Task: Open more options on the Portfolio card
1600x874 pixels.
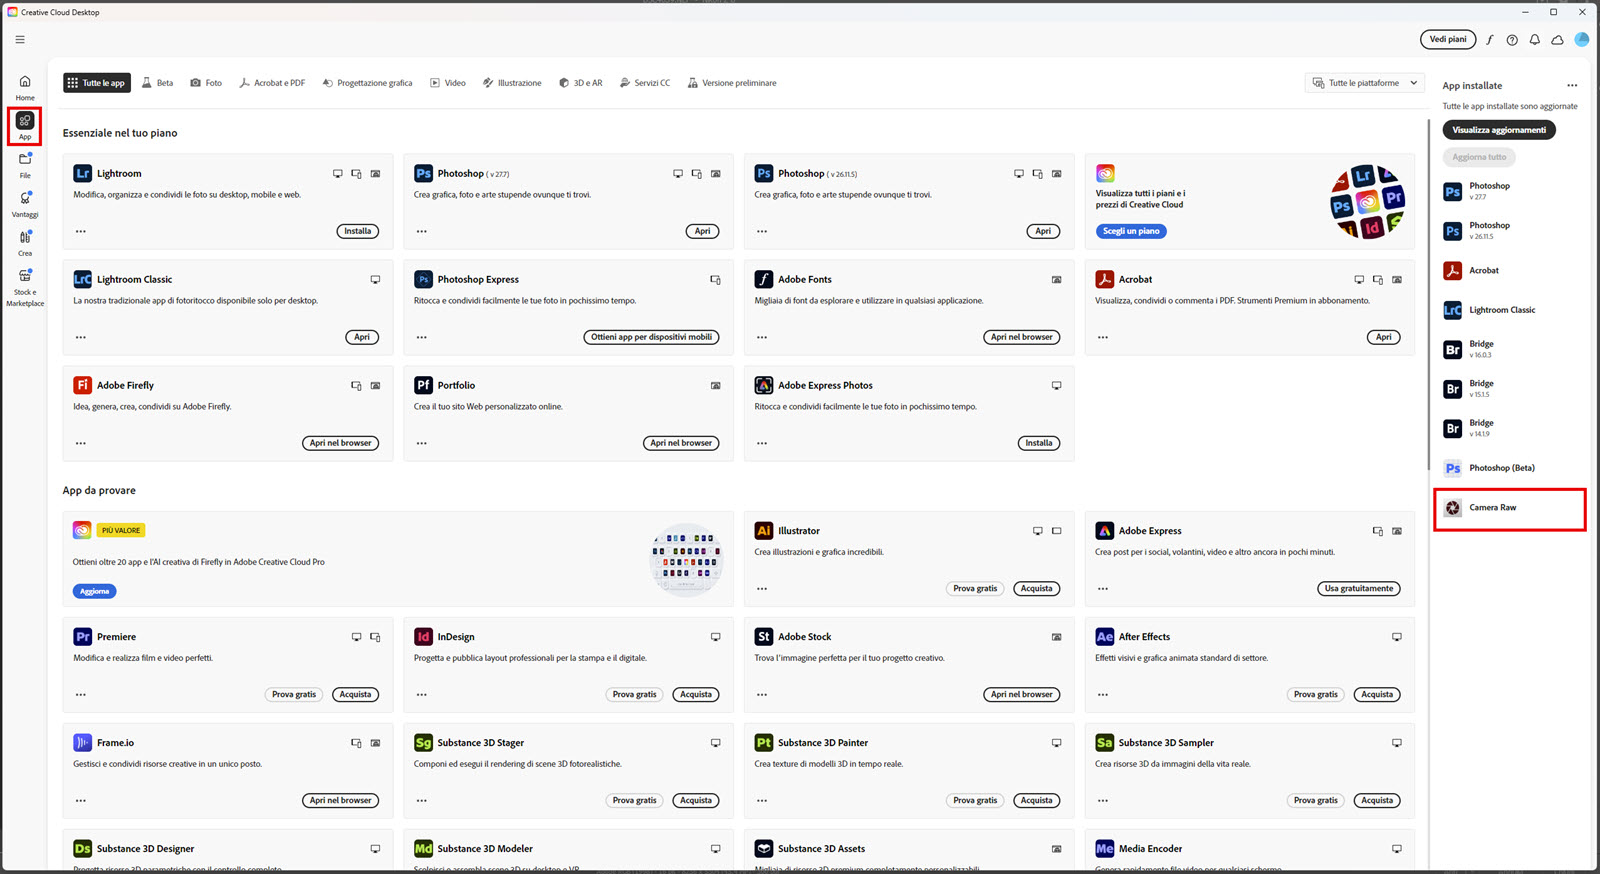Action: pos(422,443)
